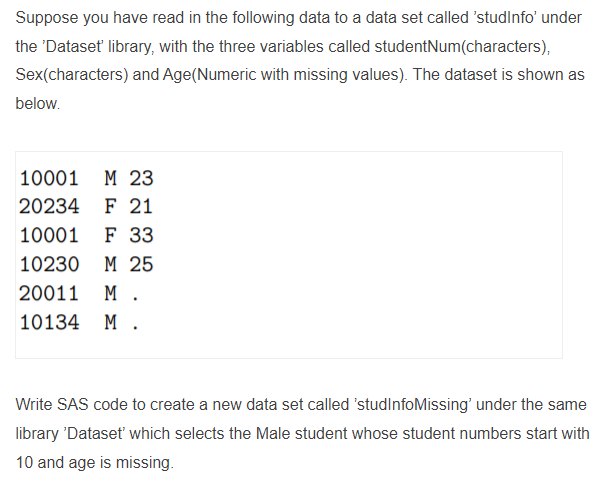This screenshot has width=611, height=483.
Task: Click the empty area inside the data box
Action: tap(351, 253)
